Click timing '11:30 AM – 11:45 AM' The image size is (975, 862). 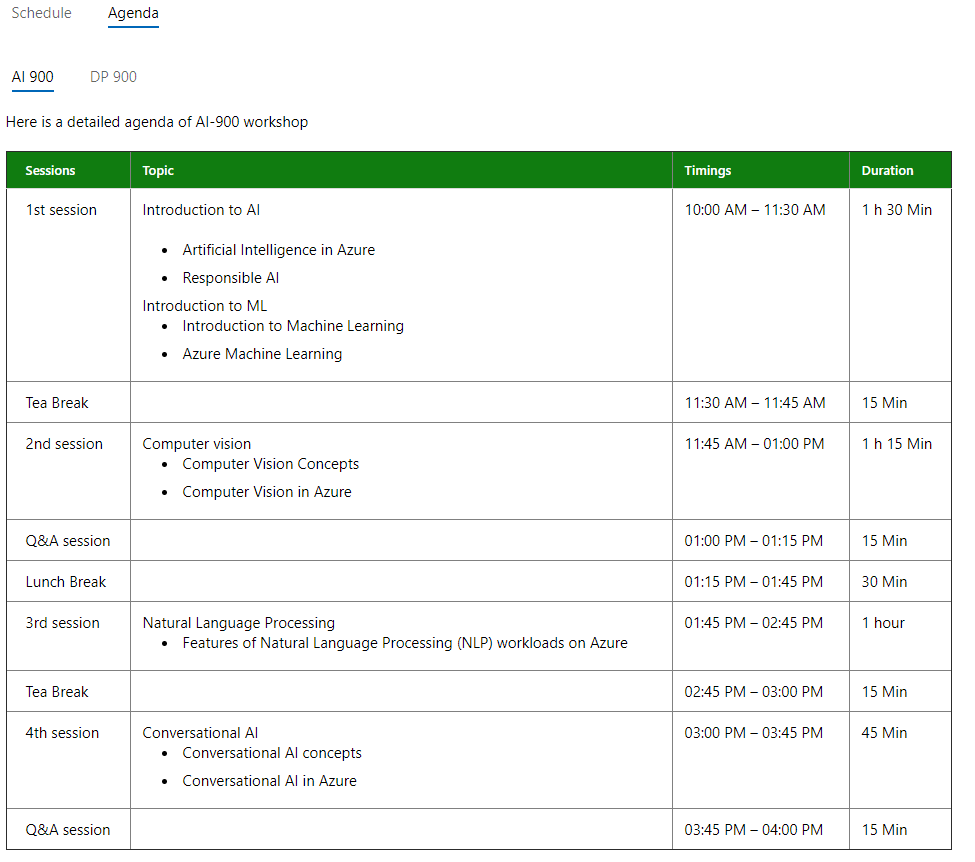(x=755, y=403)
